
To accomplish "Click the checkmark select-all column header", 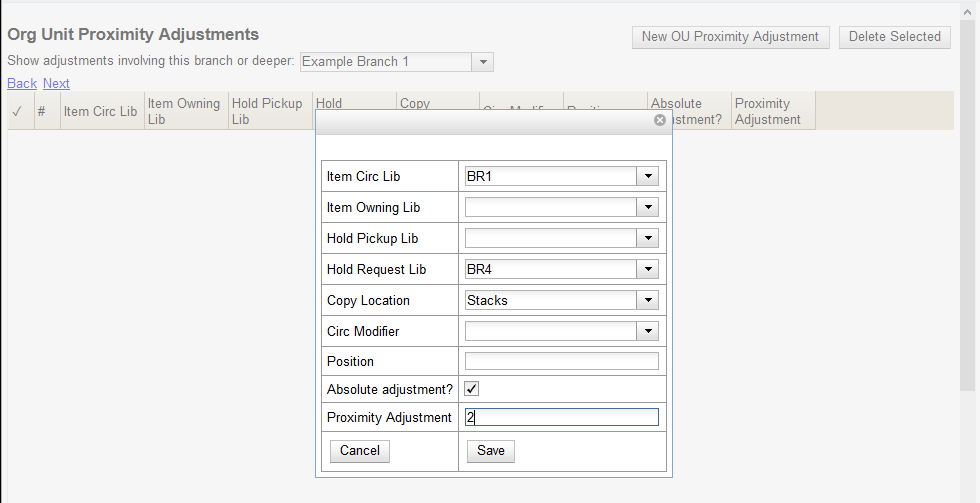I will pyautogui.click(x=17, y=111).
